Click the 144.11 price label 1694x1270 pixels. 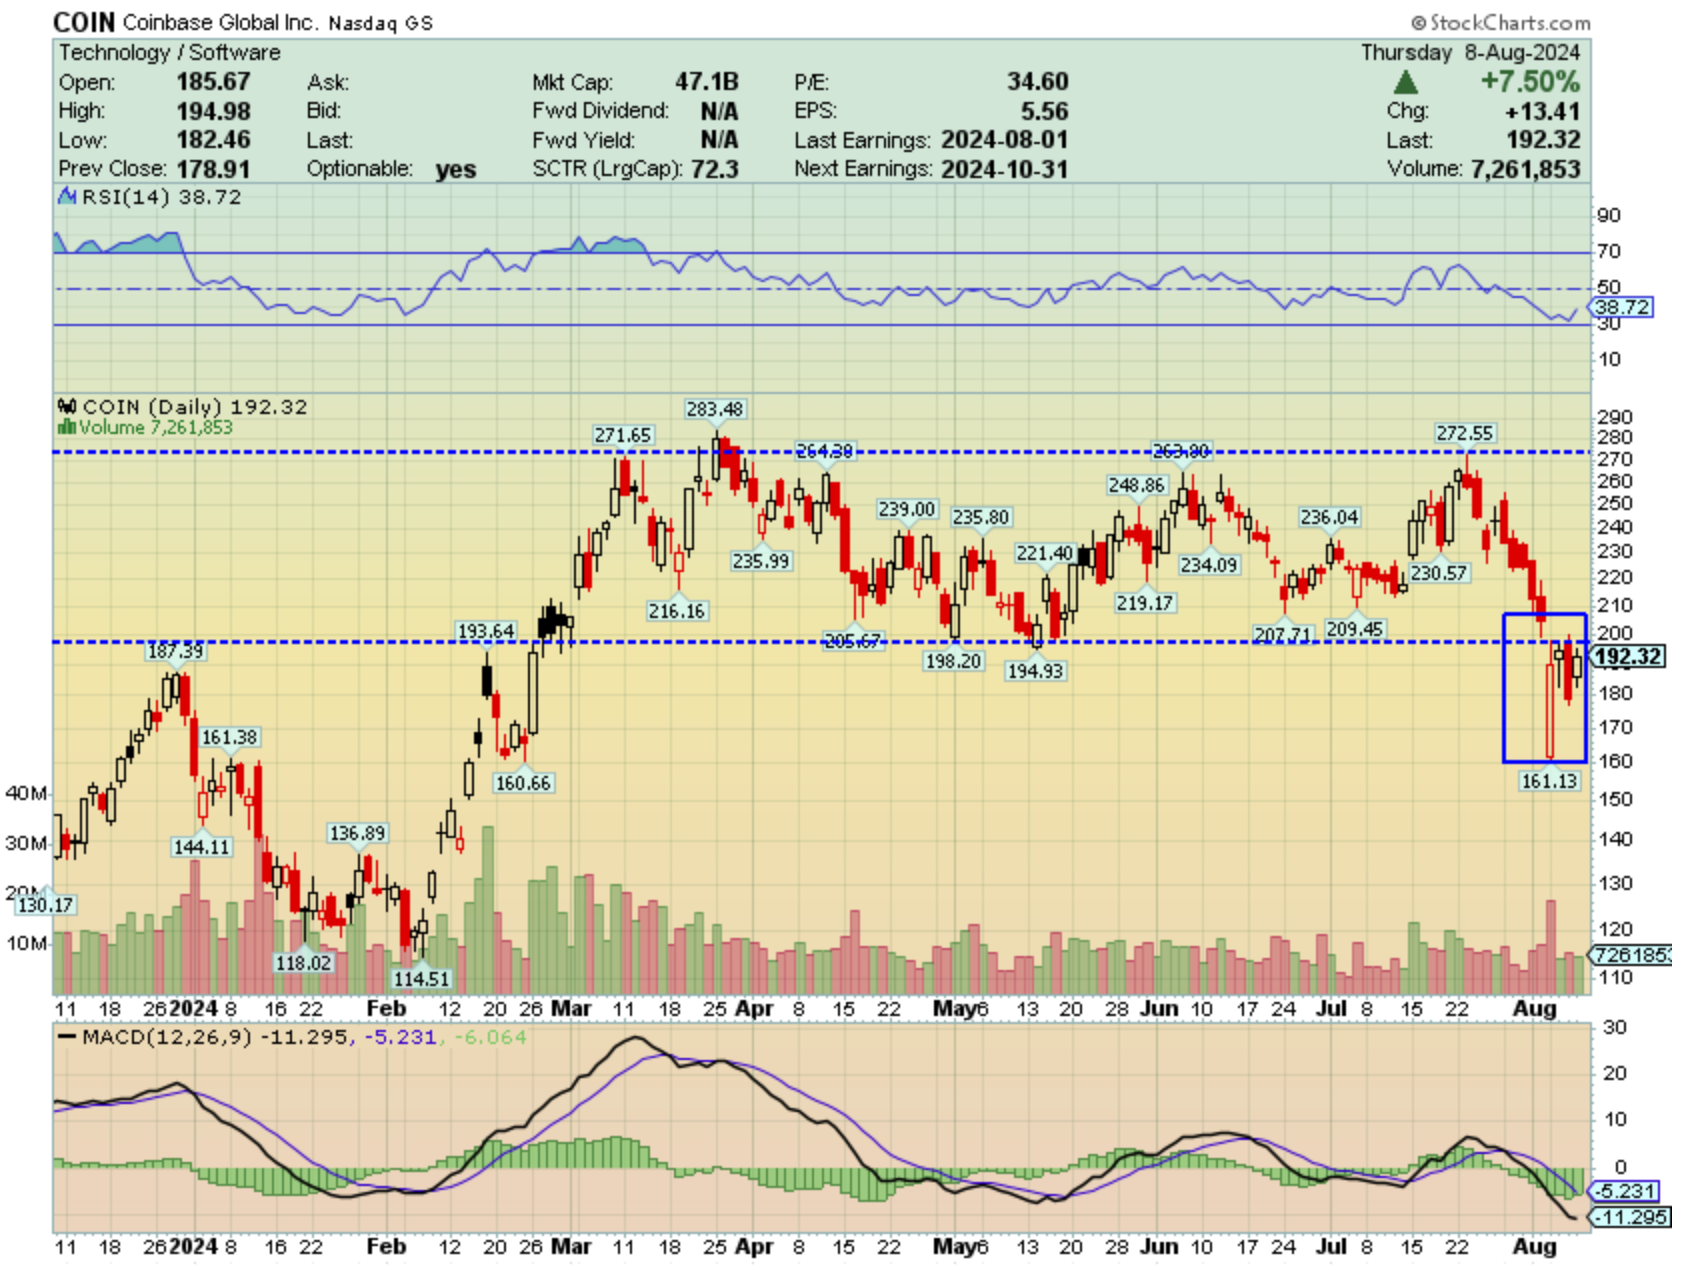click(x=201, y=847)
